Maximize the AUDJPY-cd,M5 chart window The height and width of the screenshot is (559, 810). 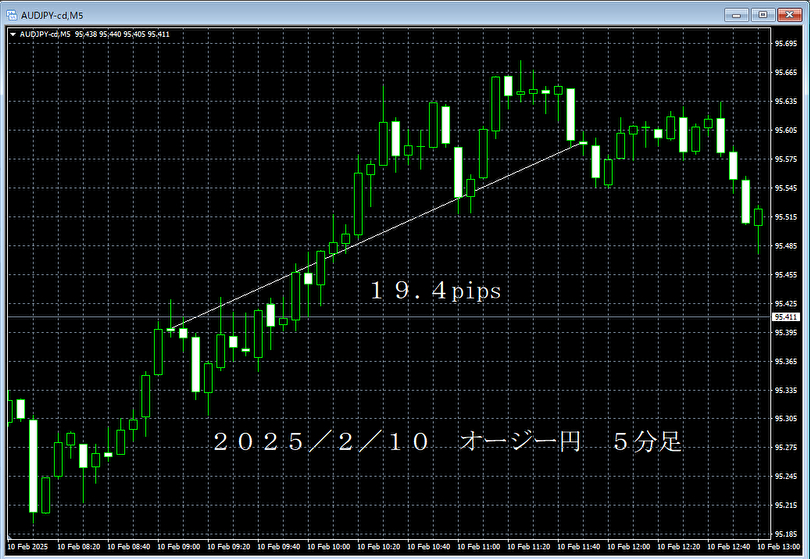pos(763,14)
